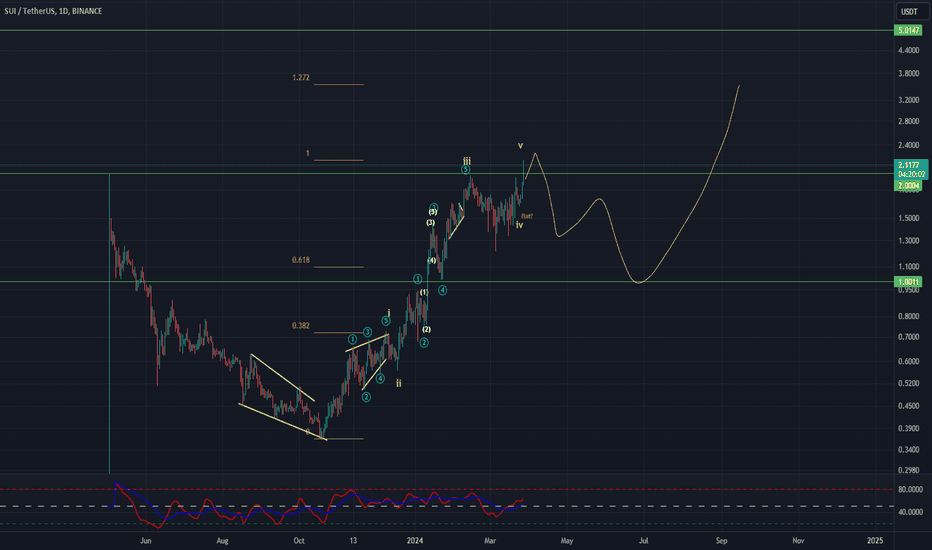The height and width of the screenshot is (550, 932).
Task: Click the Nov date on time axis
Action: (x=798, y=540)
